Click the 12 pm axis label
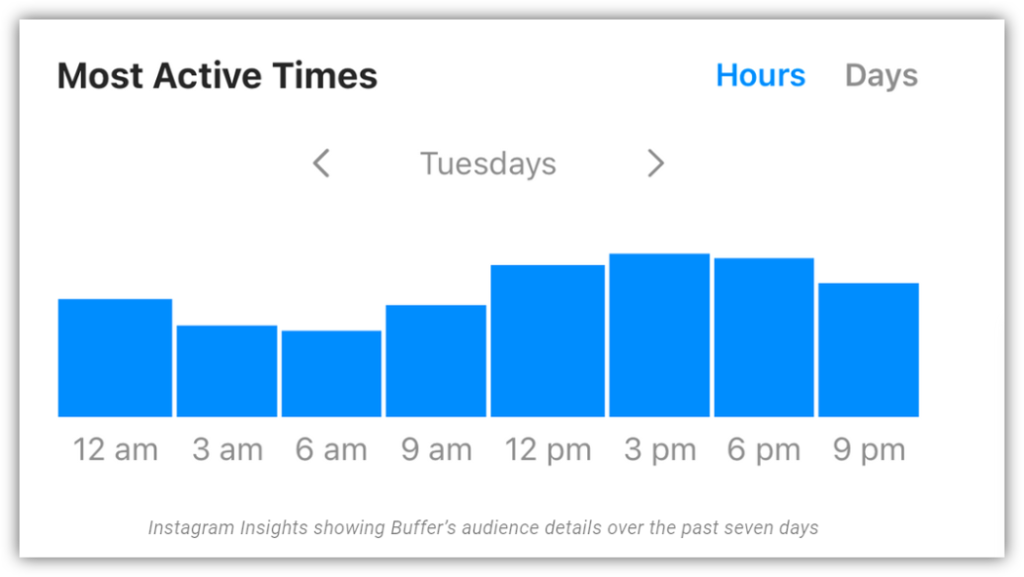Viewport: 1024px width, 577px height. (548, 450)
